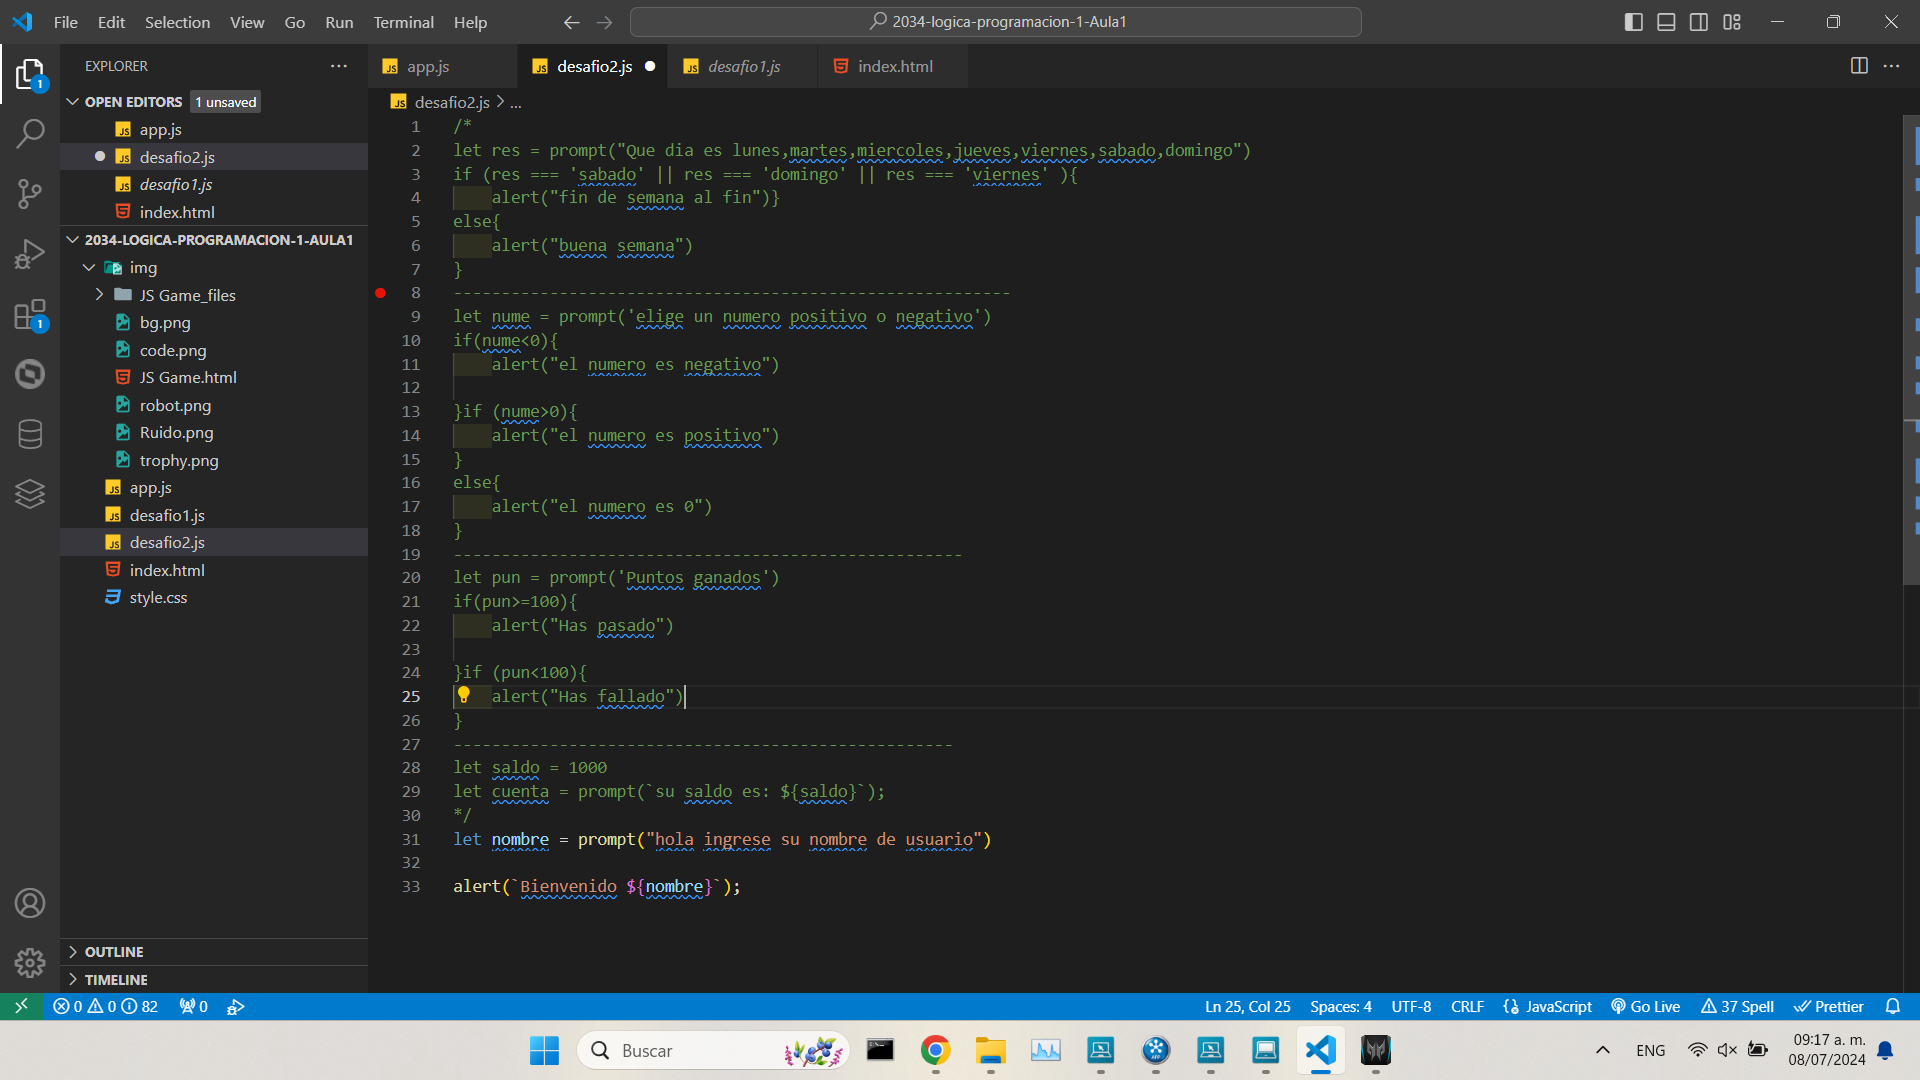
Task: Click the 37 Spell status item
Action: click(1737, 1006)
